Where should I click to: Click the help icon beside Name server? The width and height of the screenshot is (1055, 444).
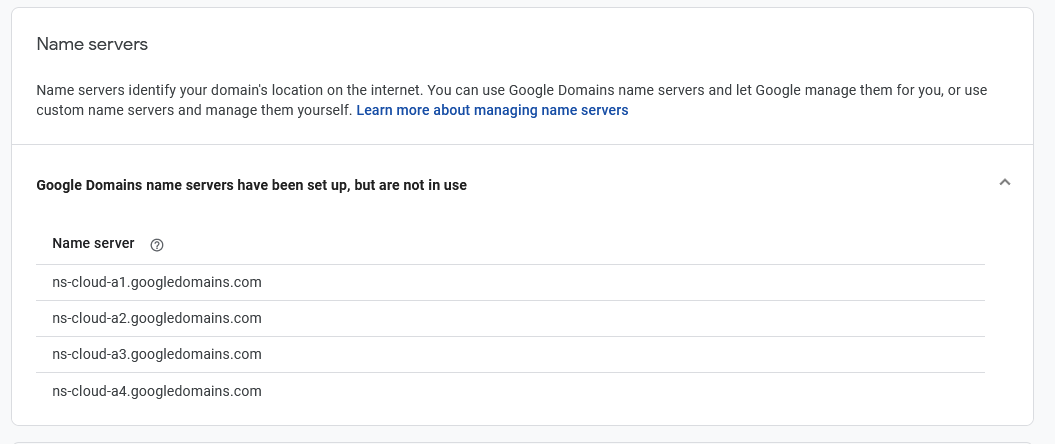click(x=156, y=245)
